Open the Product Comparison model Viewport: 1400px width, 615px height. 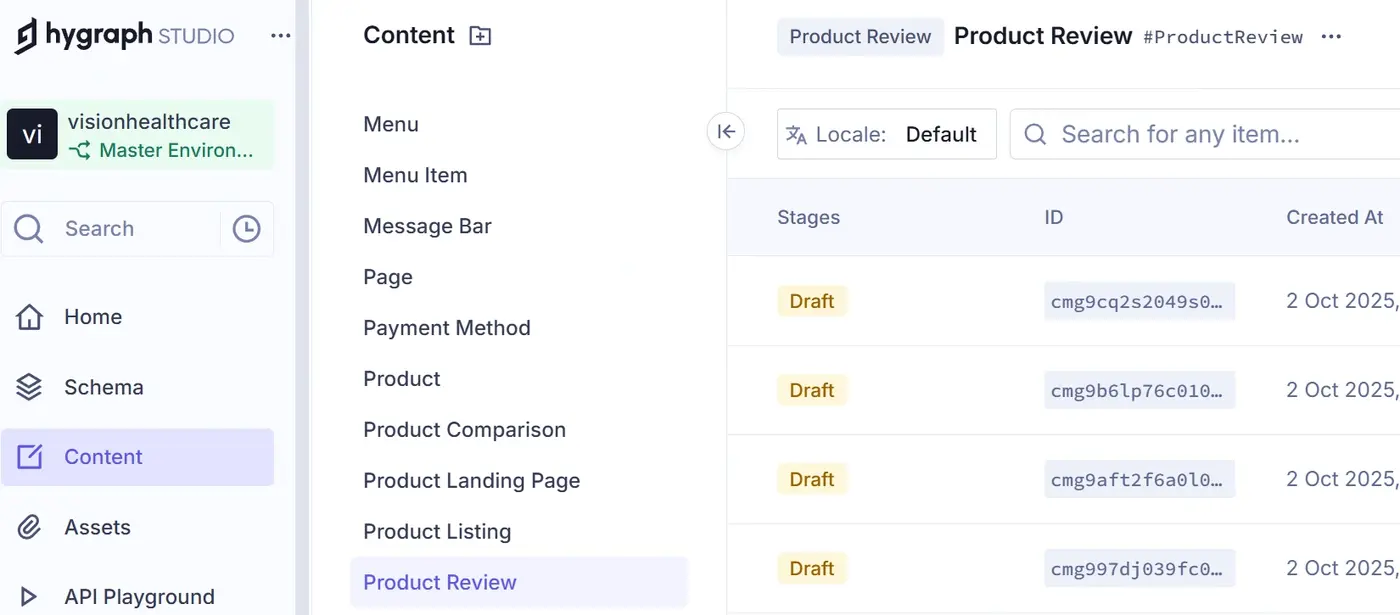click(465, 430)
